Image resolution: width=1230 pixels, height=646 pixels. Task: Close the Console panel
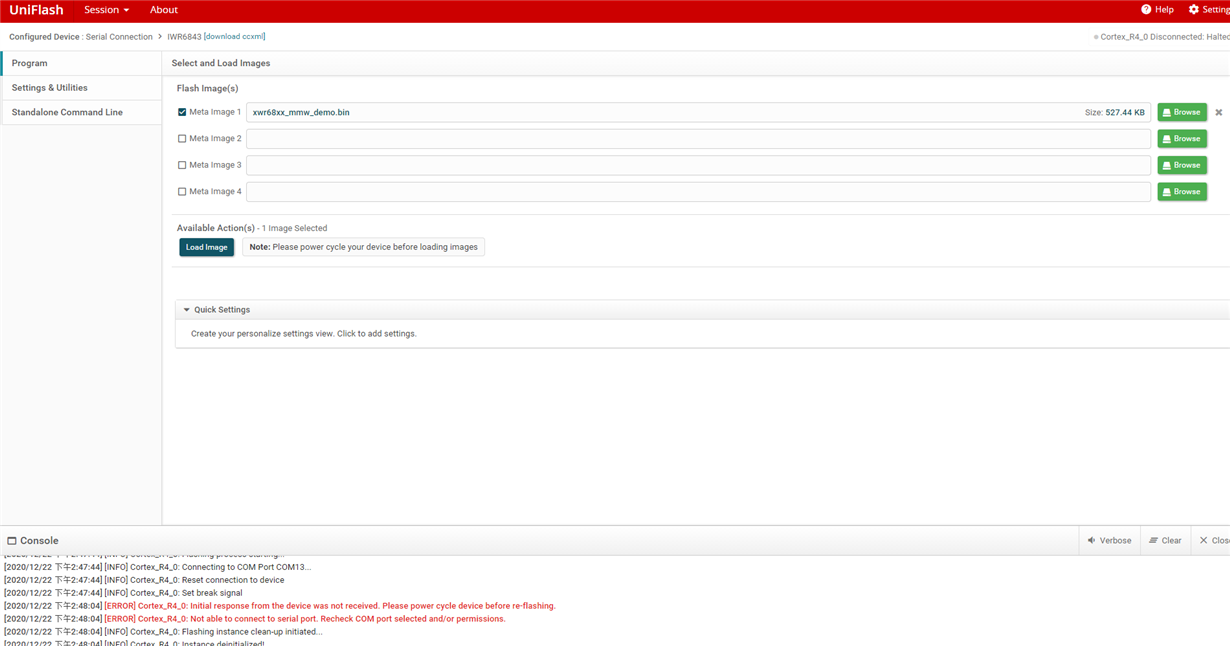click(x=1213, y=541)
